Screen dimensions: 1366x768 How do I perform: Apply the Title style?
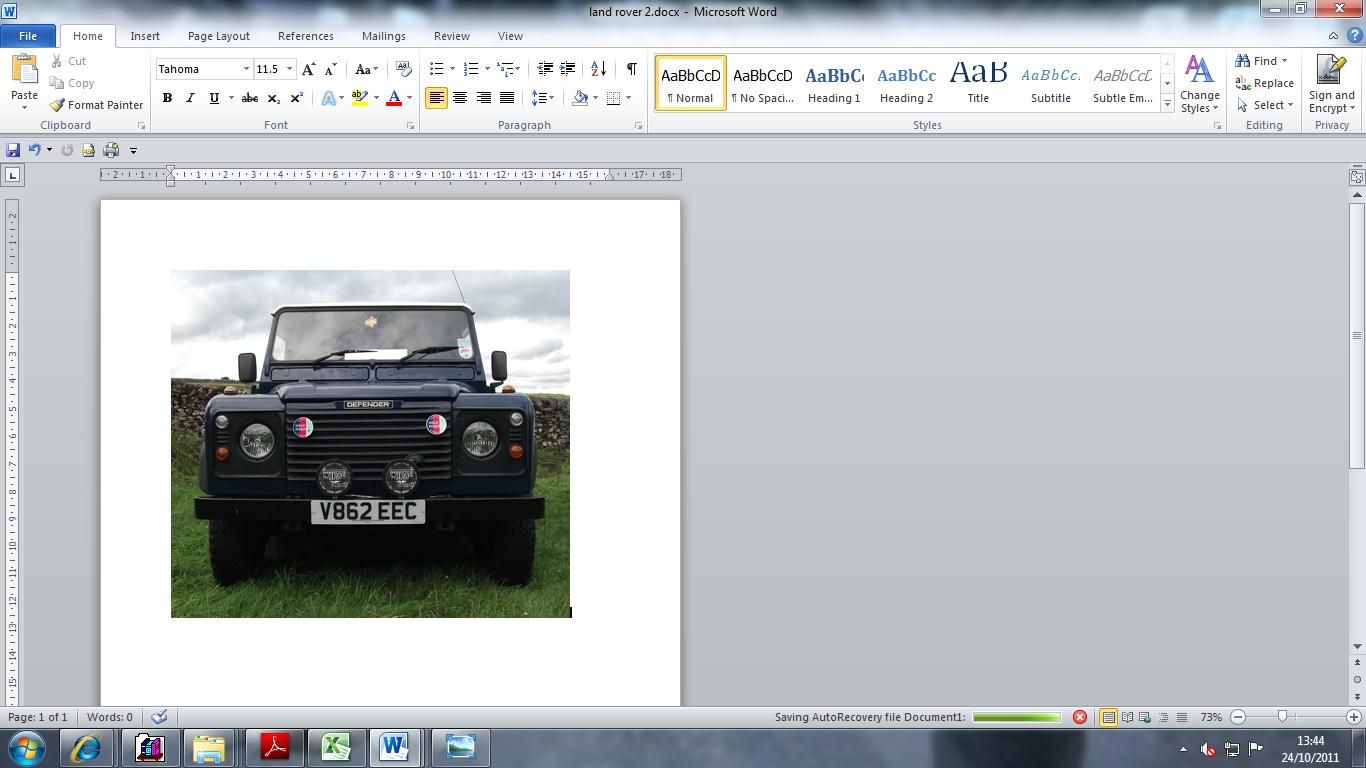[x=978, y=83]
